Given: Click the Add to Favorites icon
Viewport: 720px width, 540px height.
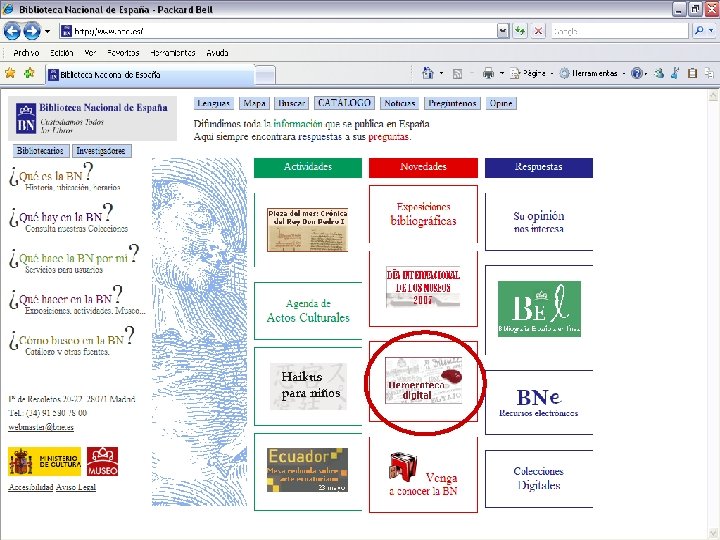Looking at the screenshot, I should click(29, 73).
